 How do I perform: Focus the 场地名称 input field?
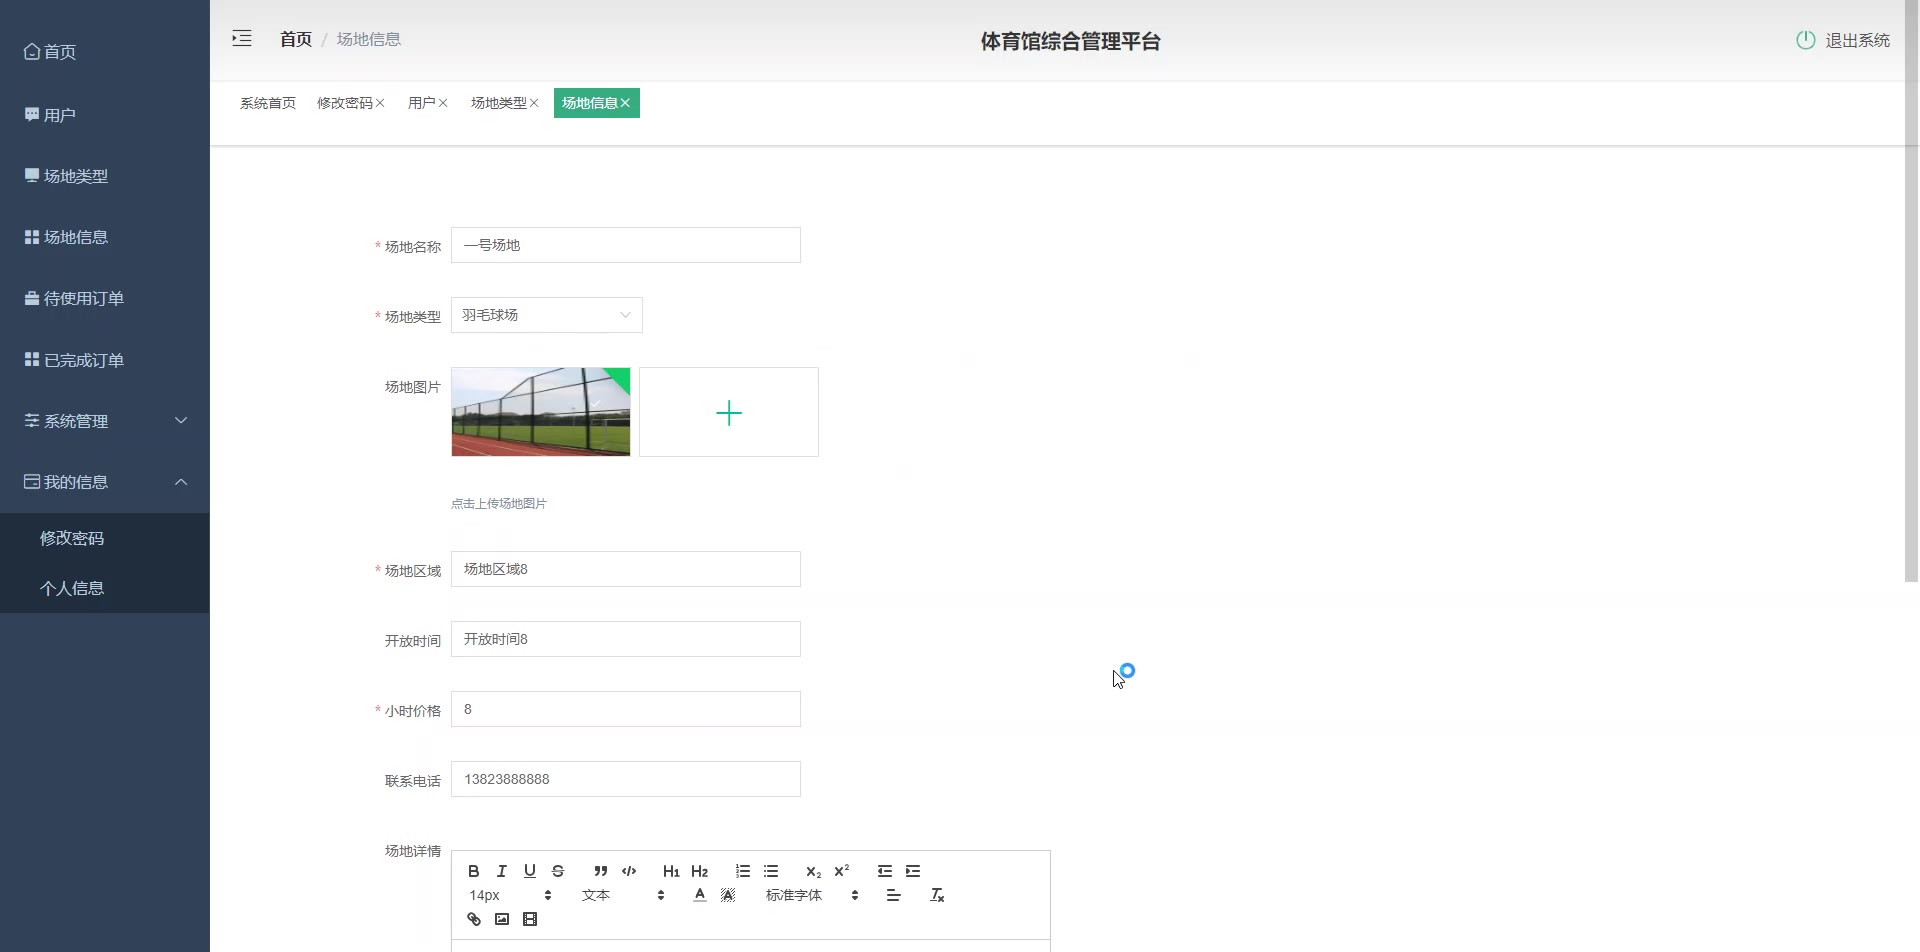(x=626, y=245)
